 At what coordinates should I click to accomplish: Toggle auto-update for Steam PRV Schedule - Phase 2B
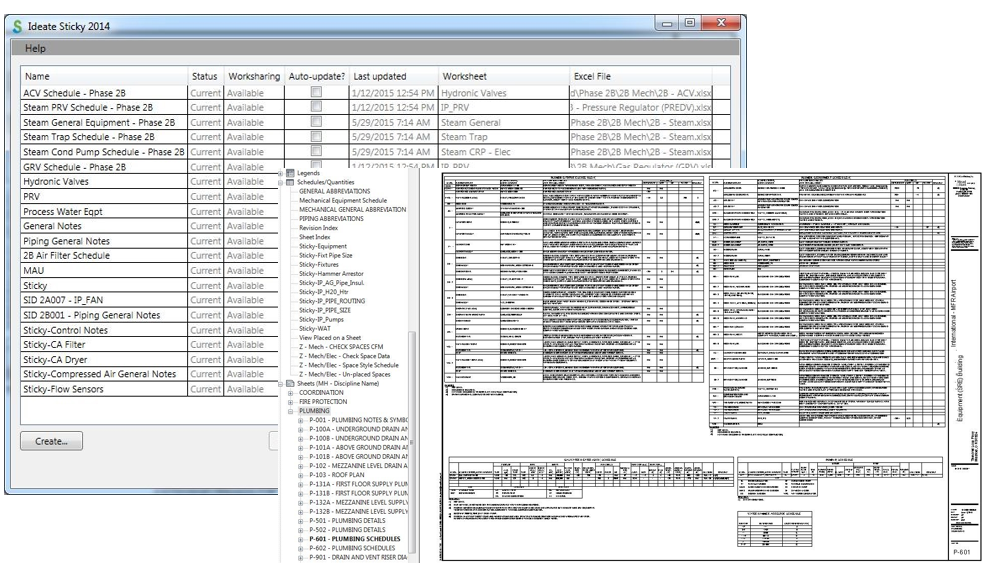click(x=316, y=107)
